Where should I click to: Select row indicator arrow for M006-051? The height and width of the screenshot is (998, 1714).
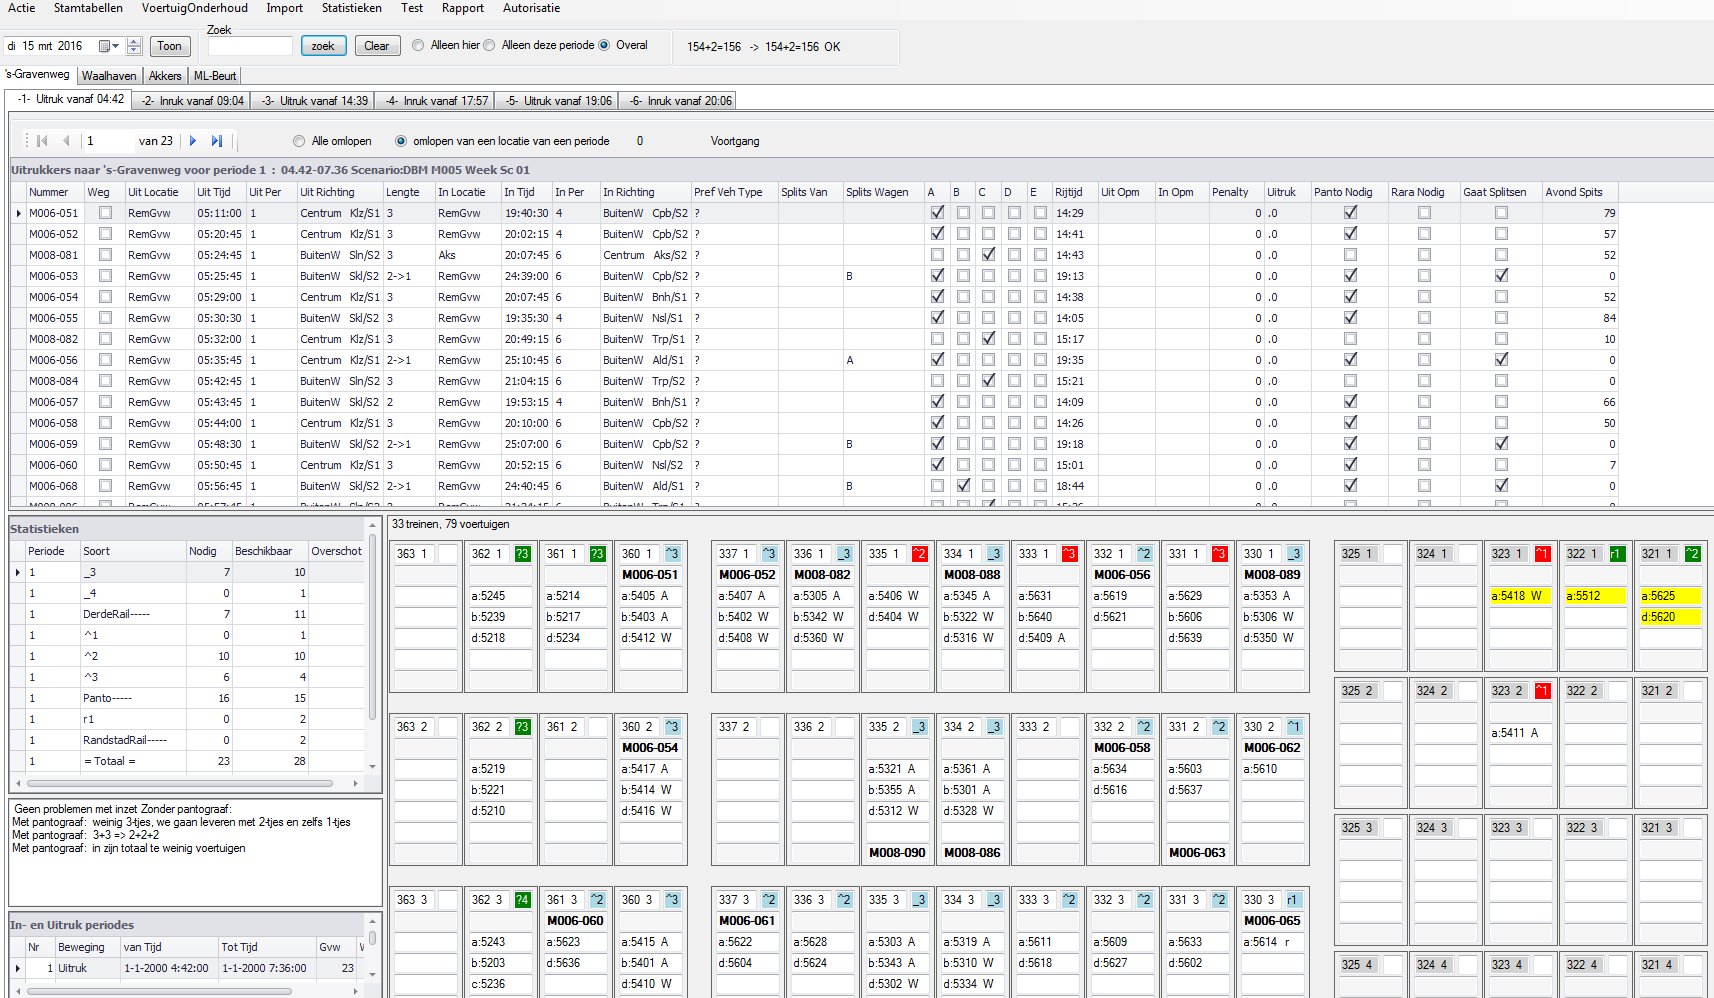point(18,213)
